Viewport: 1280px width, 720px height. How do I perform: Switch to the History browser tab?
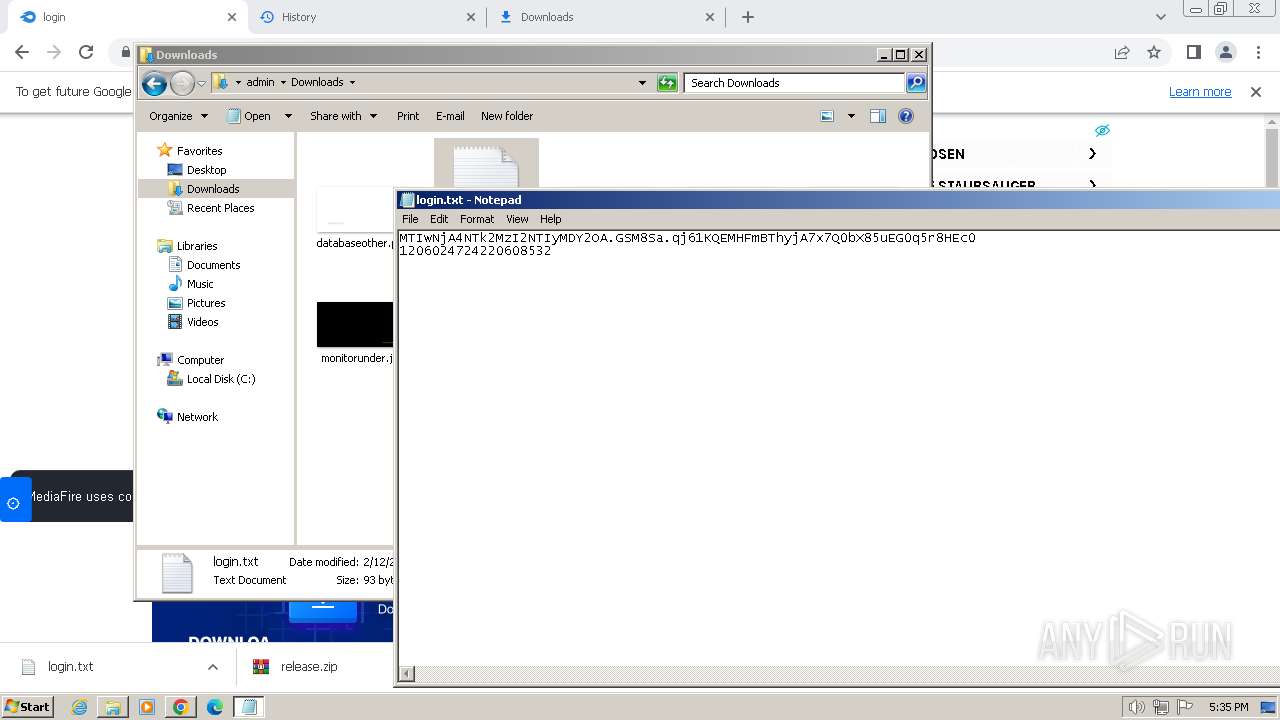(367, 17)
